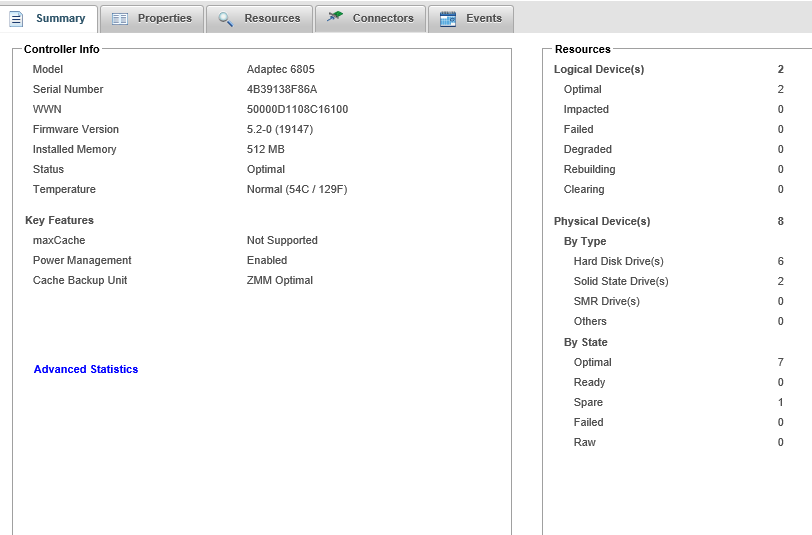Click the serial number value 4B39138F86A

tap(282, 90)
